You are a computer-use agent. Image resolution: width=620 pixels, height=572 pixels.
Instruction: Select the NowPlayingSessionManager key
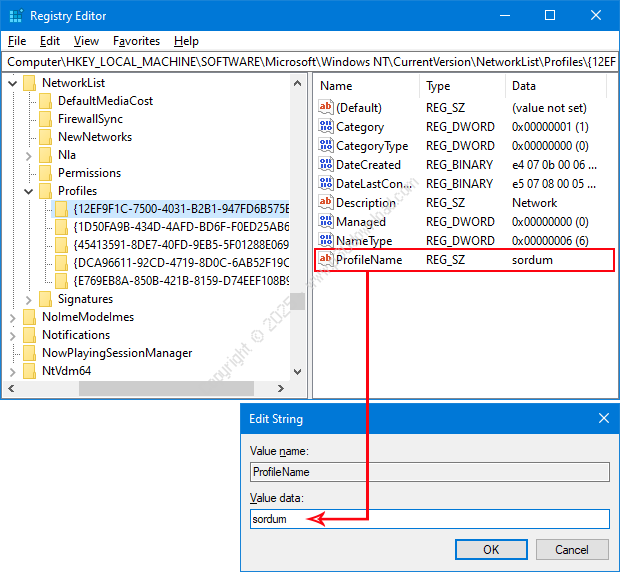tap(116, 353)
